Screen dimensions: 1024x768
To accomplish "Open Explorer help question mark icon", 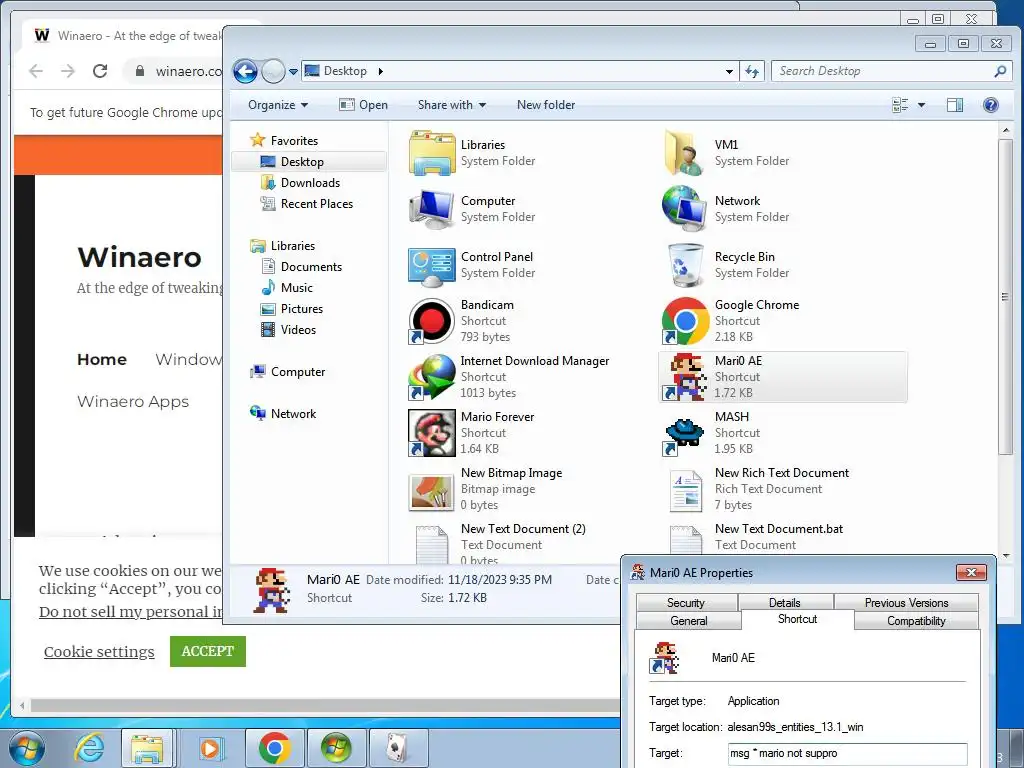I will (991, 105).
